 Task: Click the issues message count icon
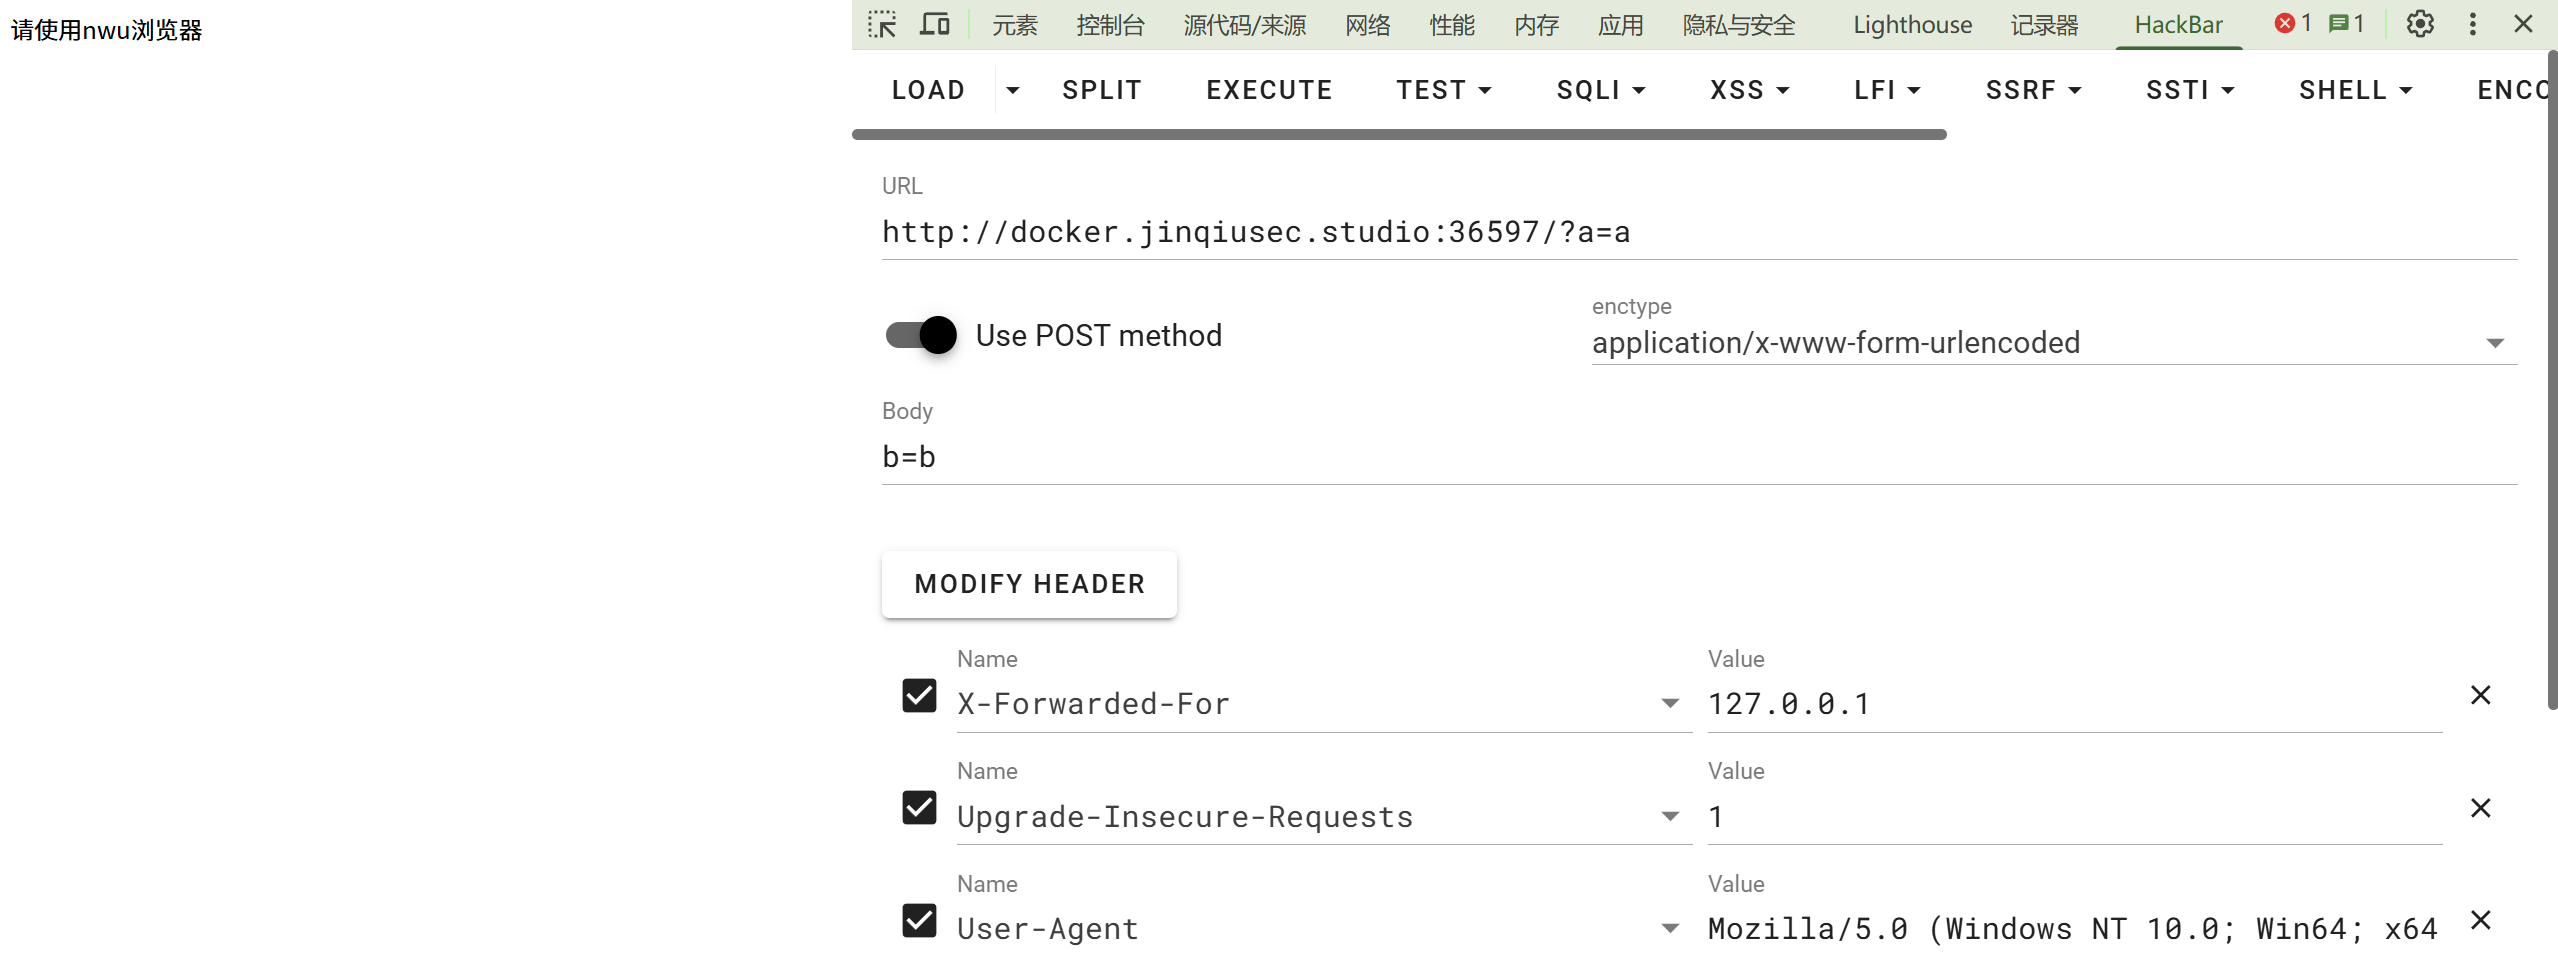pyautogui.click(x=2345, y=24)
